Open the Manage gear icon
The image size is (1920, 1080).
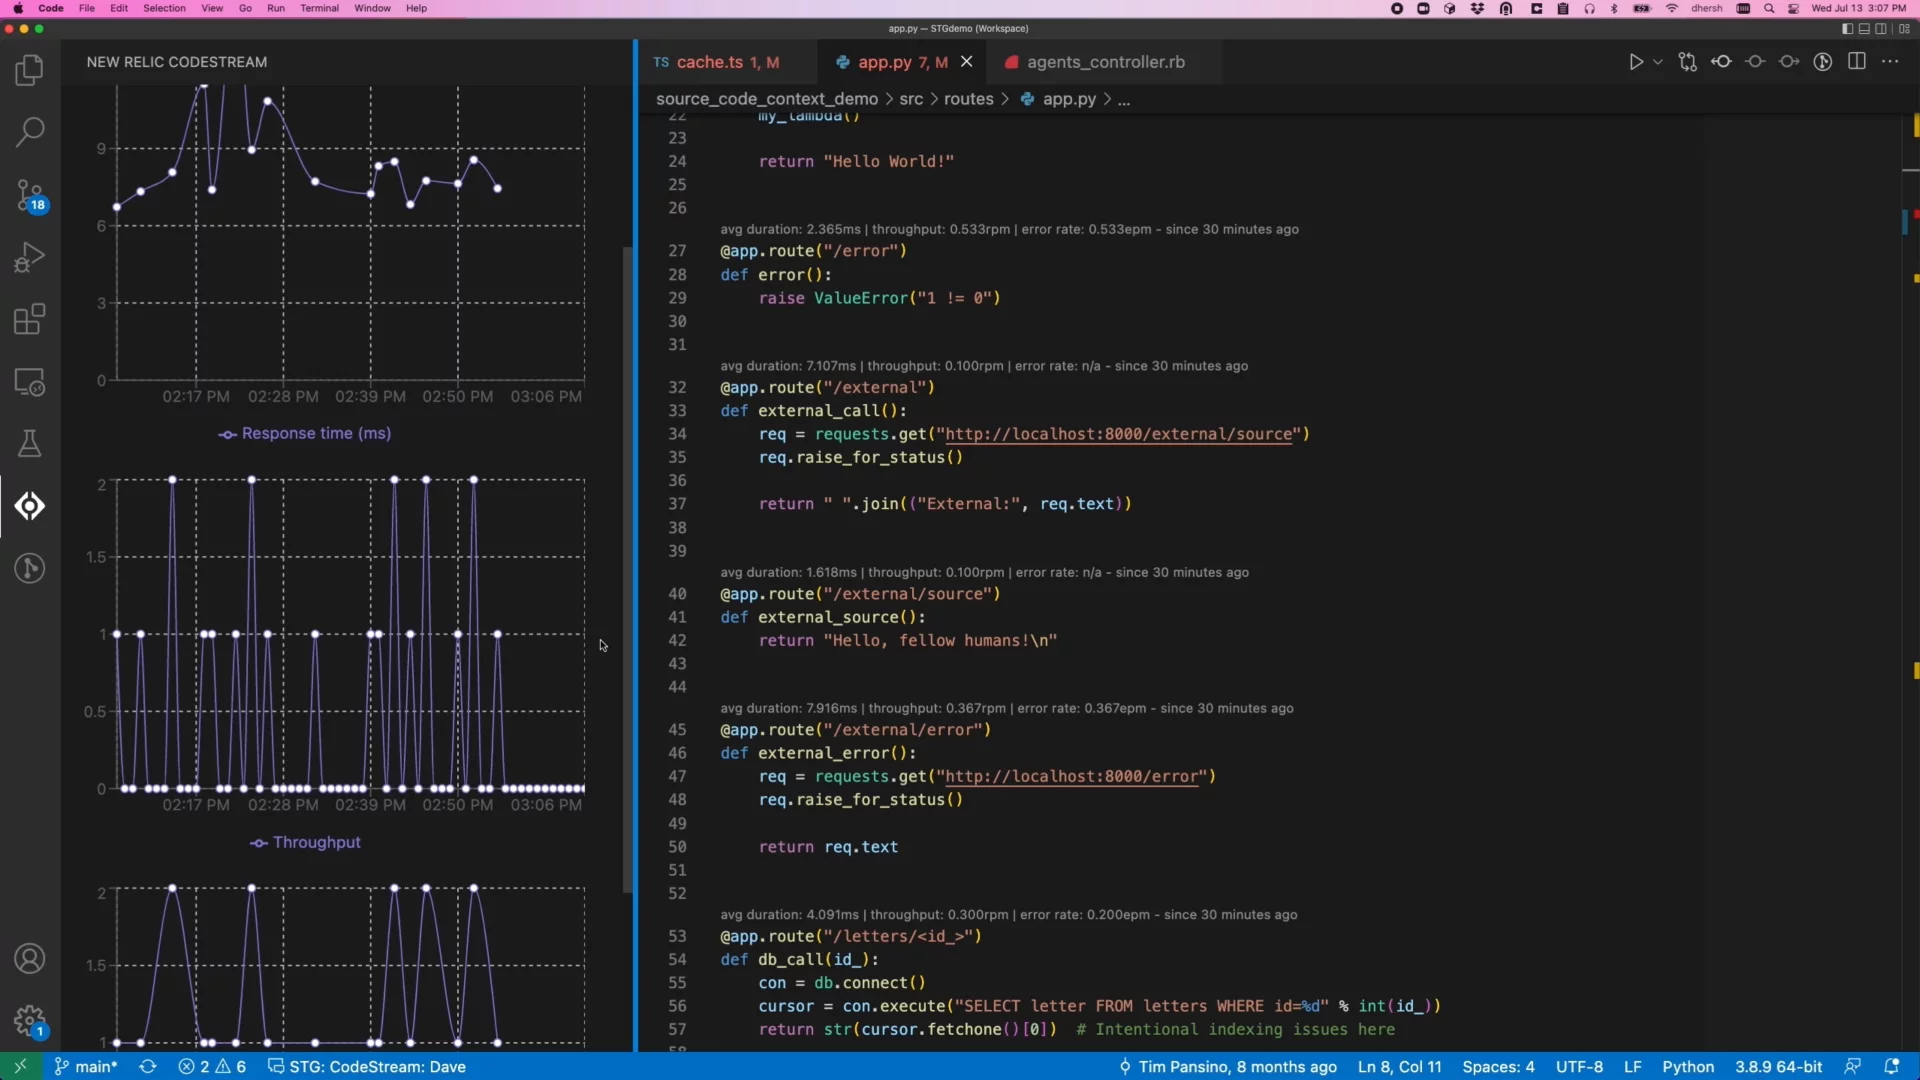coord(30,1021)
